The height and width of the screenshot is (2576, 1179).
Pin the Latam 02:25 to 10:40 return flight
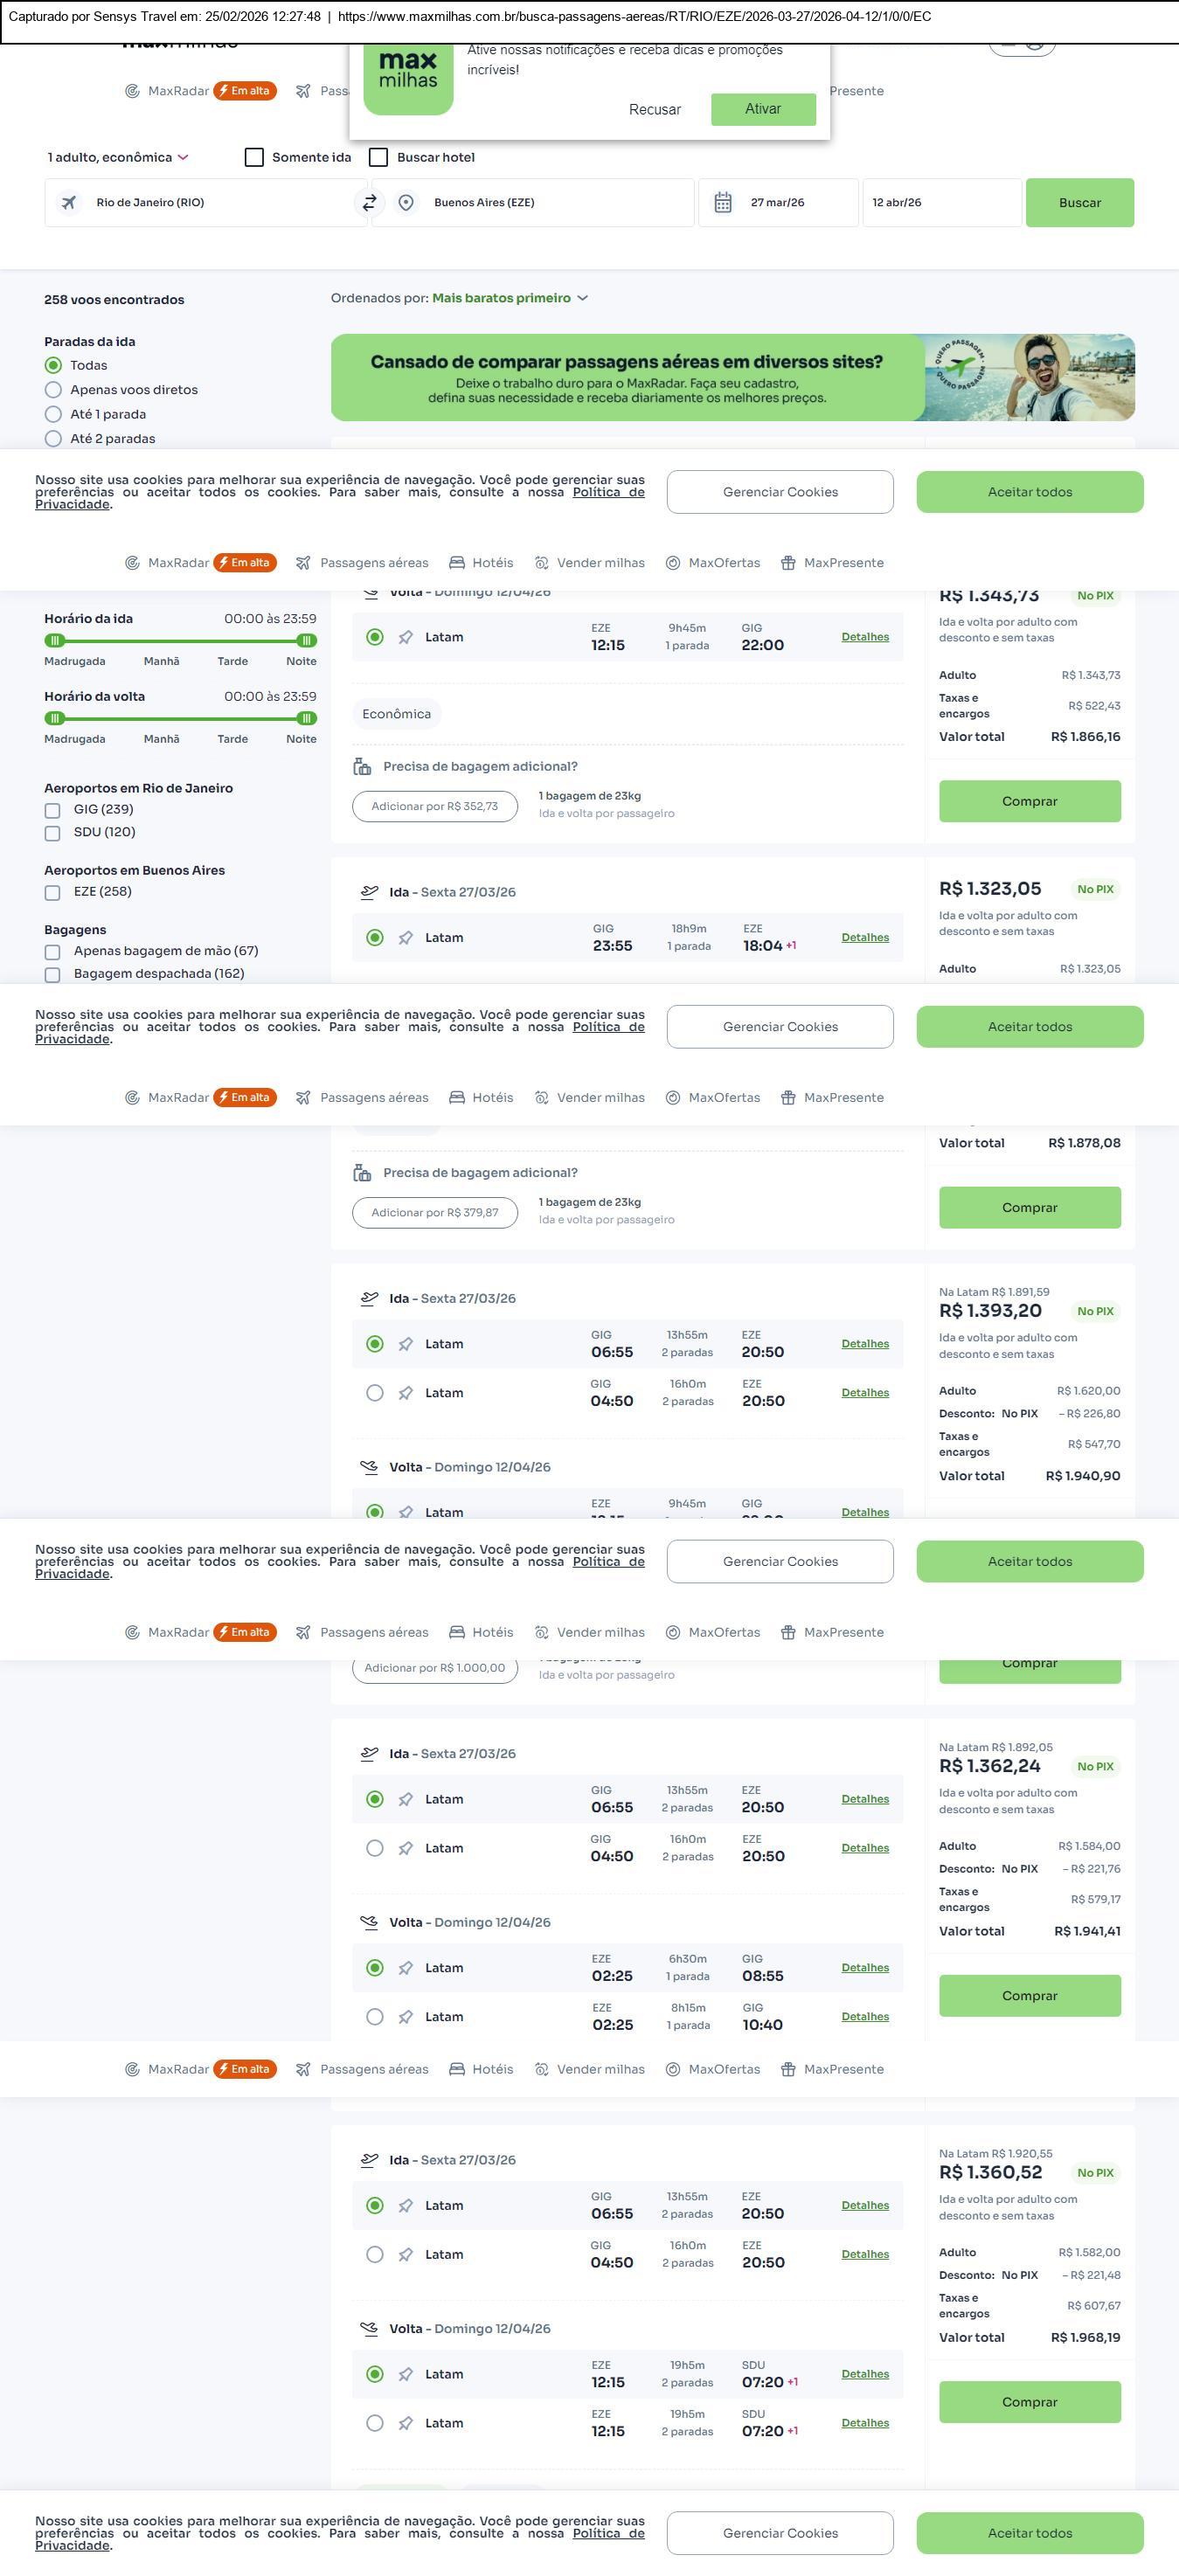tap(406, 2017)
